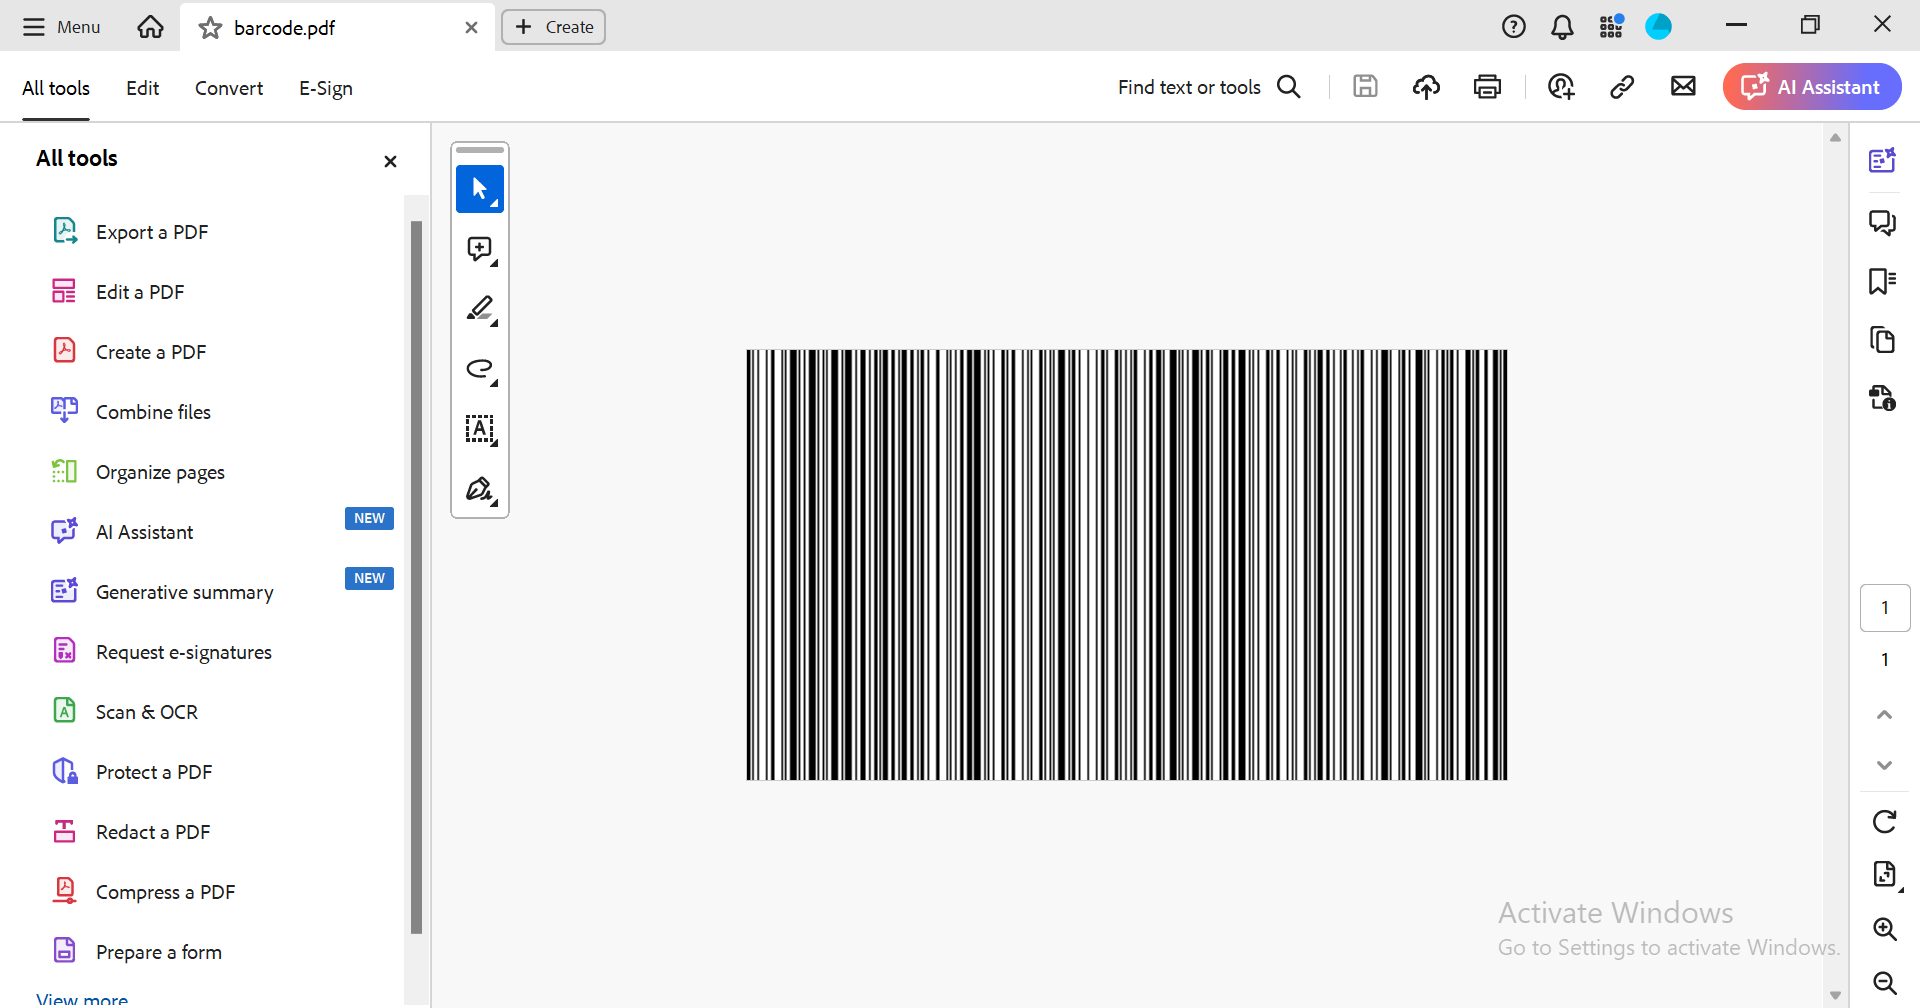Open the AI Assistant button
Screen dimensions: 1920x1008
(1812, 87)
